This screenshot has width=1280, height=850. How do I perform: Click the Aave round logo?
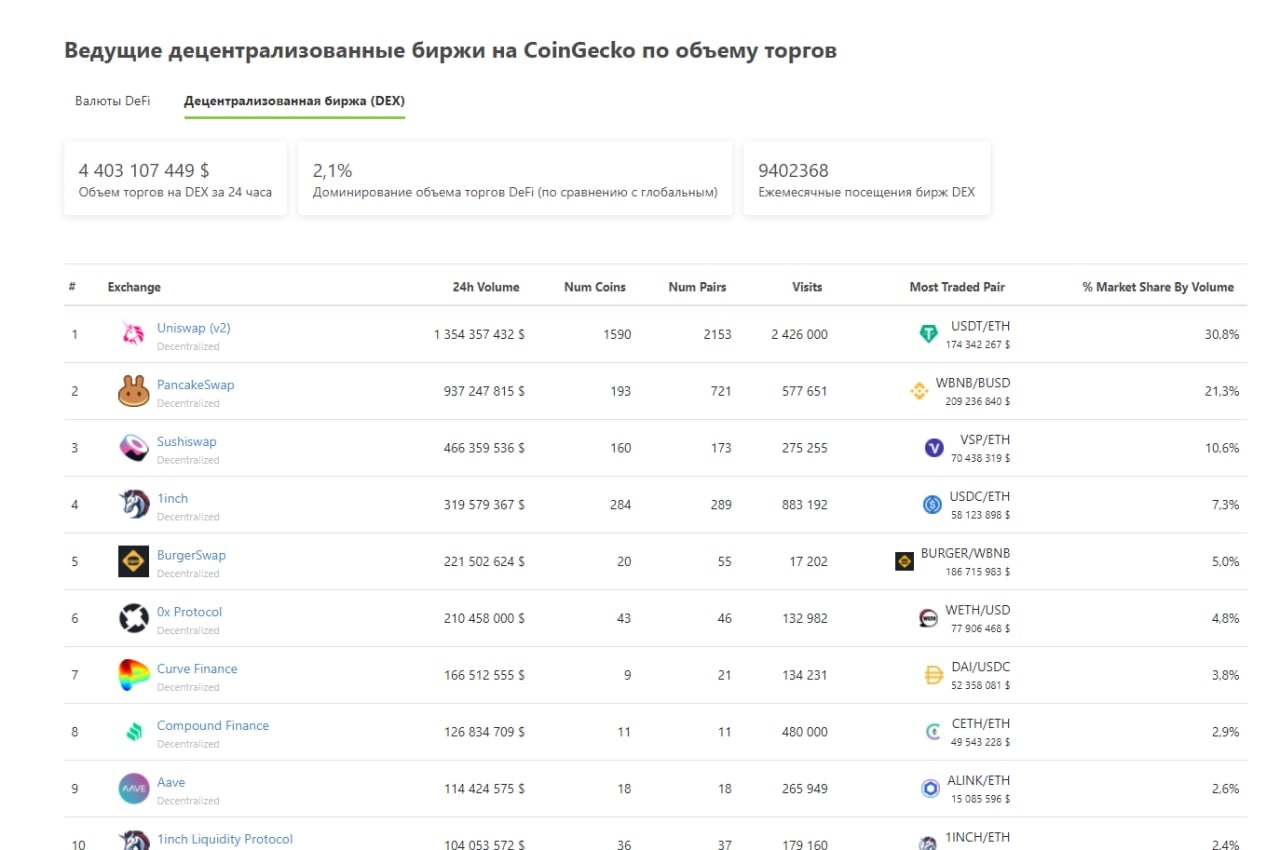point(133,789)
